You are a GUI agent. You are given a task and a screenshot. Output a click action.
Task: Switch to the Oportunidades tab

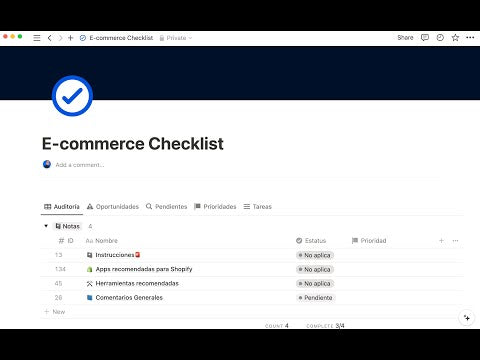(x=113, y=207)
